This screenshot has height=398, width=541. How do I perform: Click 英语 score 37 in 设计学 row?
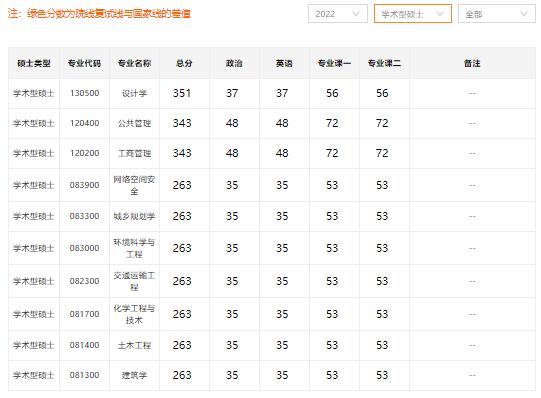(x=282, y=93)
